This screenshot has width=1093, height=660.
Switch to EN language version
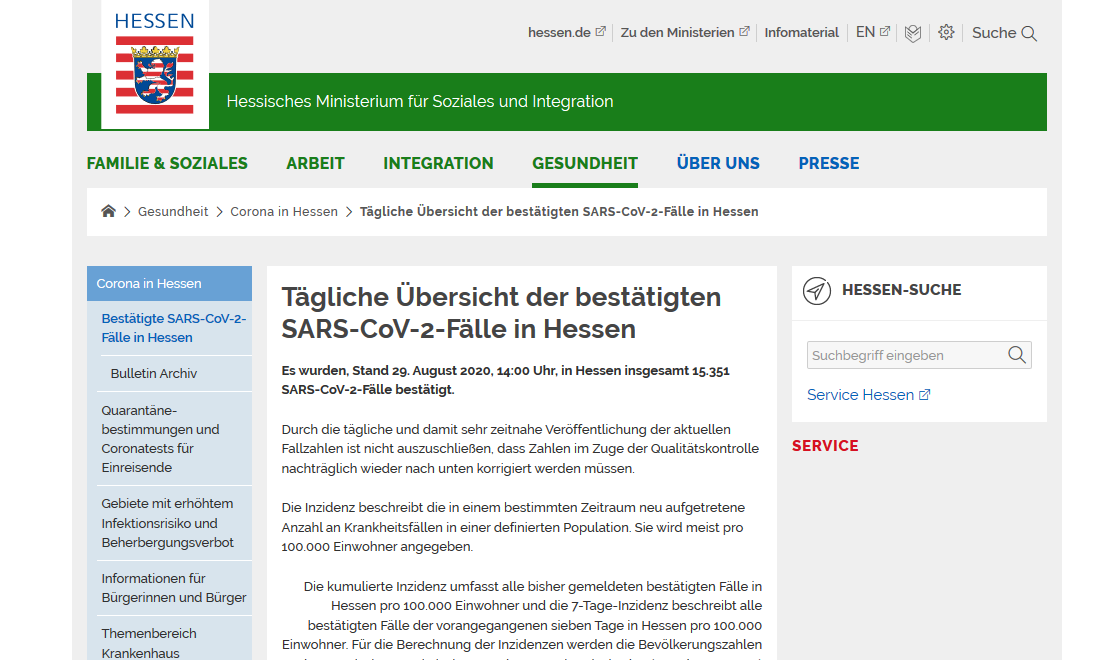pos(873,32)
